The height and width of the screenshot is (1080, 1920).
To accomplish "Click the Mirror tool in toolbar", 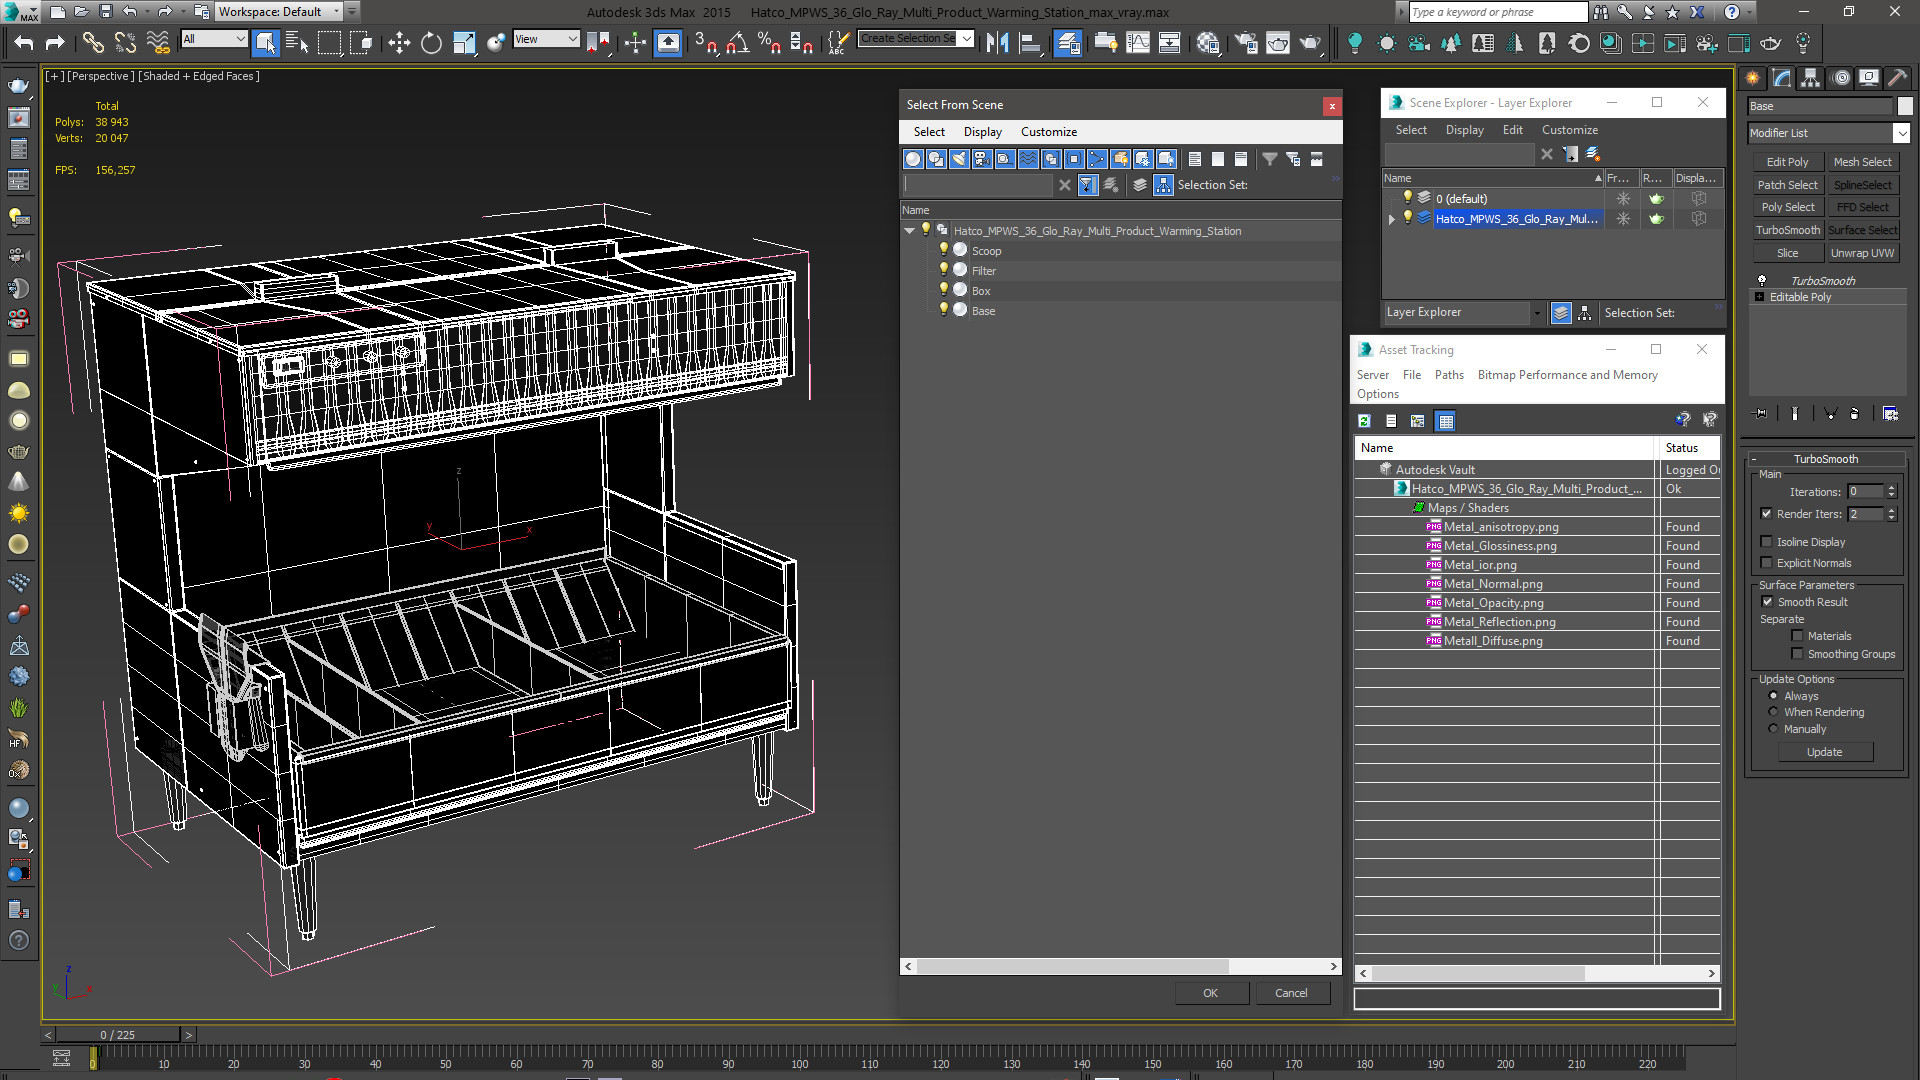I will [997, 42].
